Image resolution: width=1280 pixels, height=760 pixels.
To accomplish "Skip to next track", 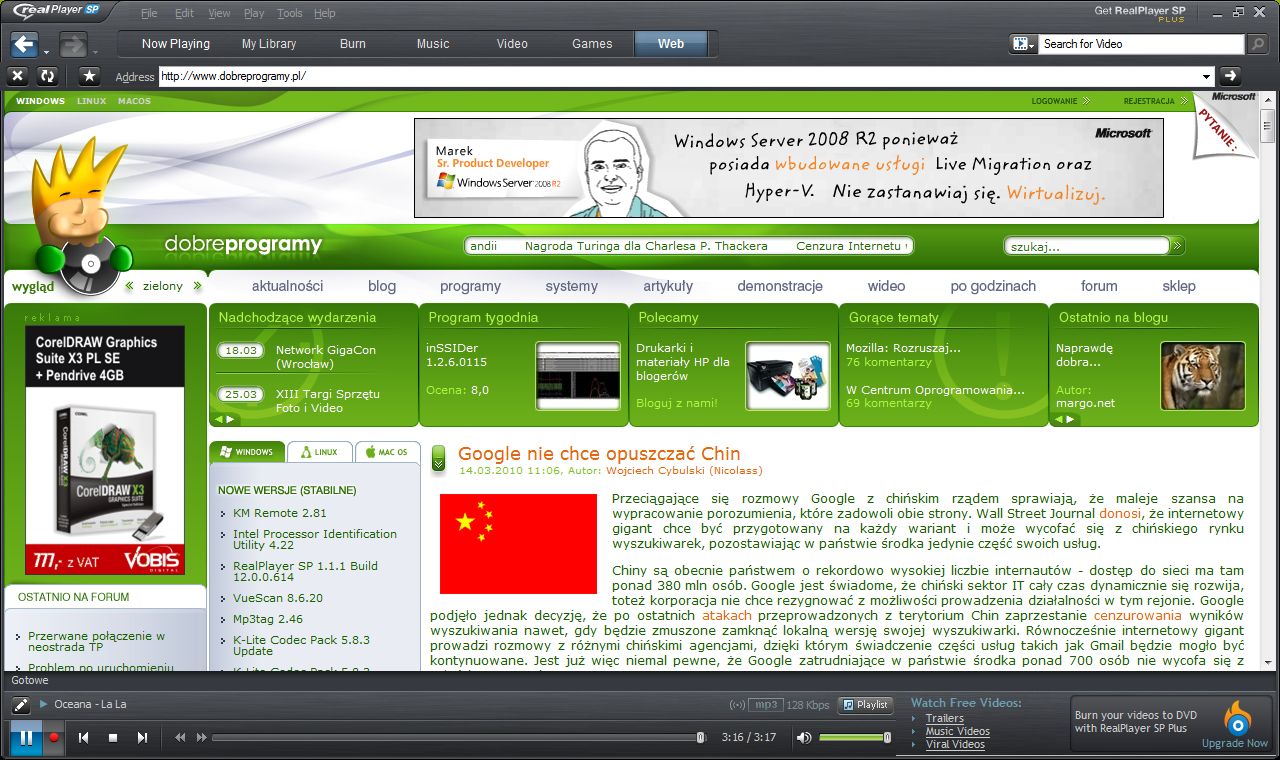I will pos(142,738).
